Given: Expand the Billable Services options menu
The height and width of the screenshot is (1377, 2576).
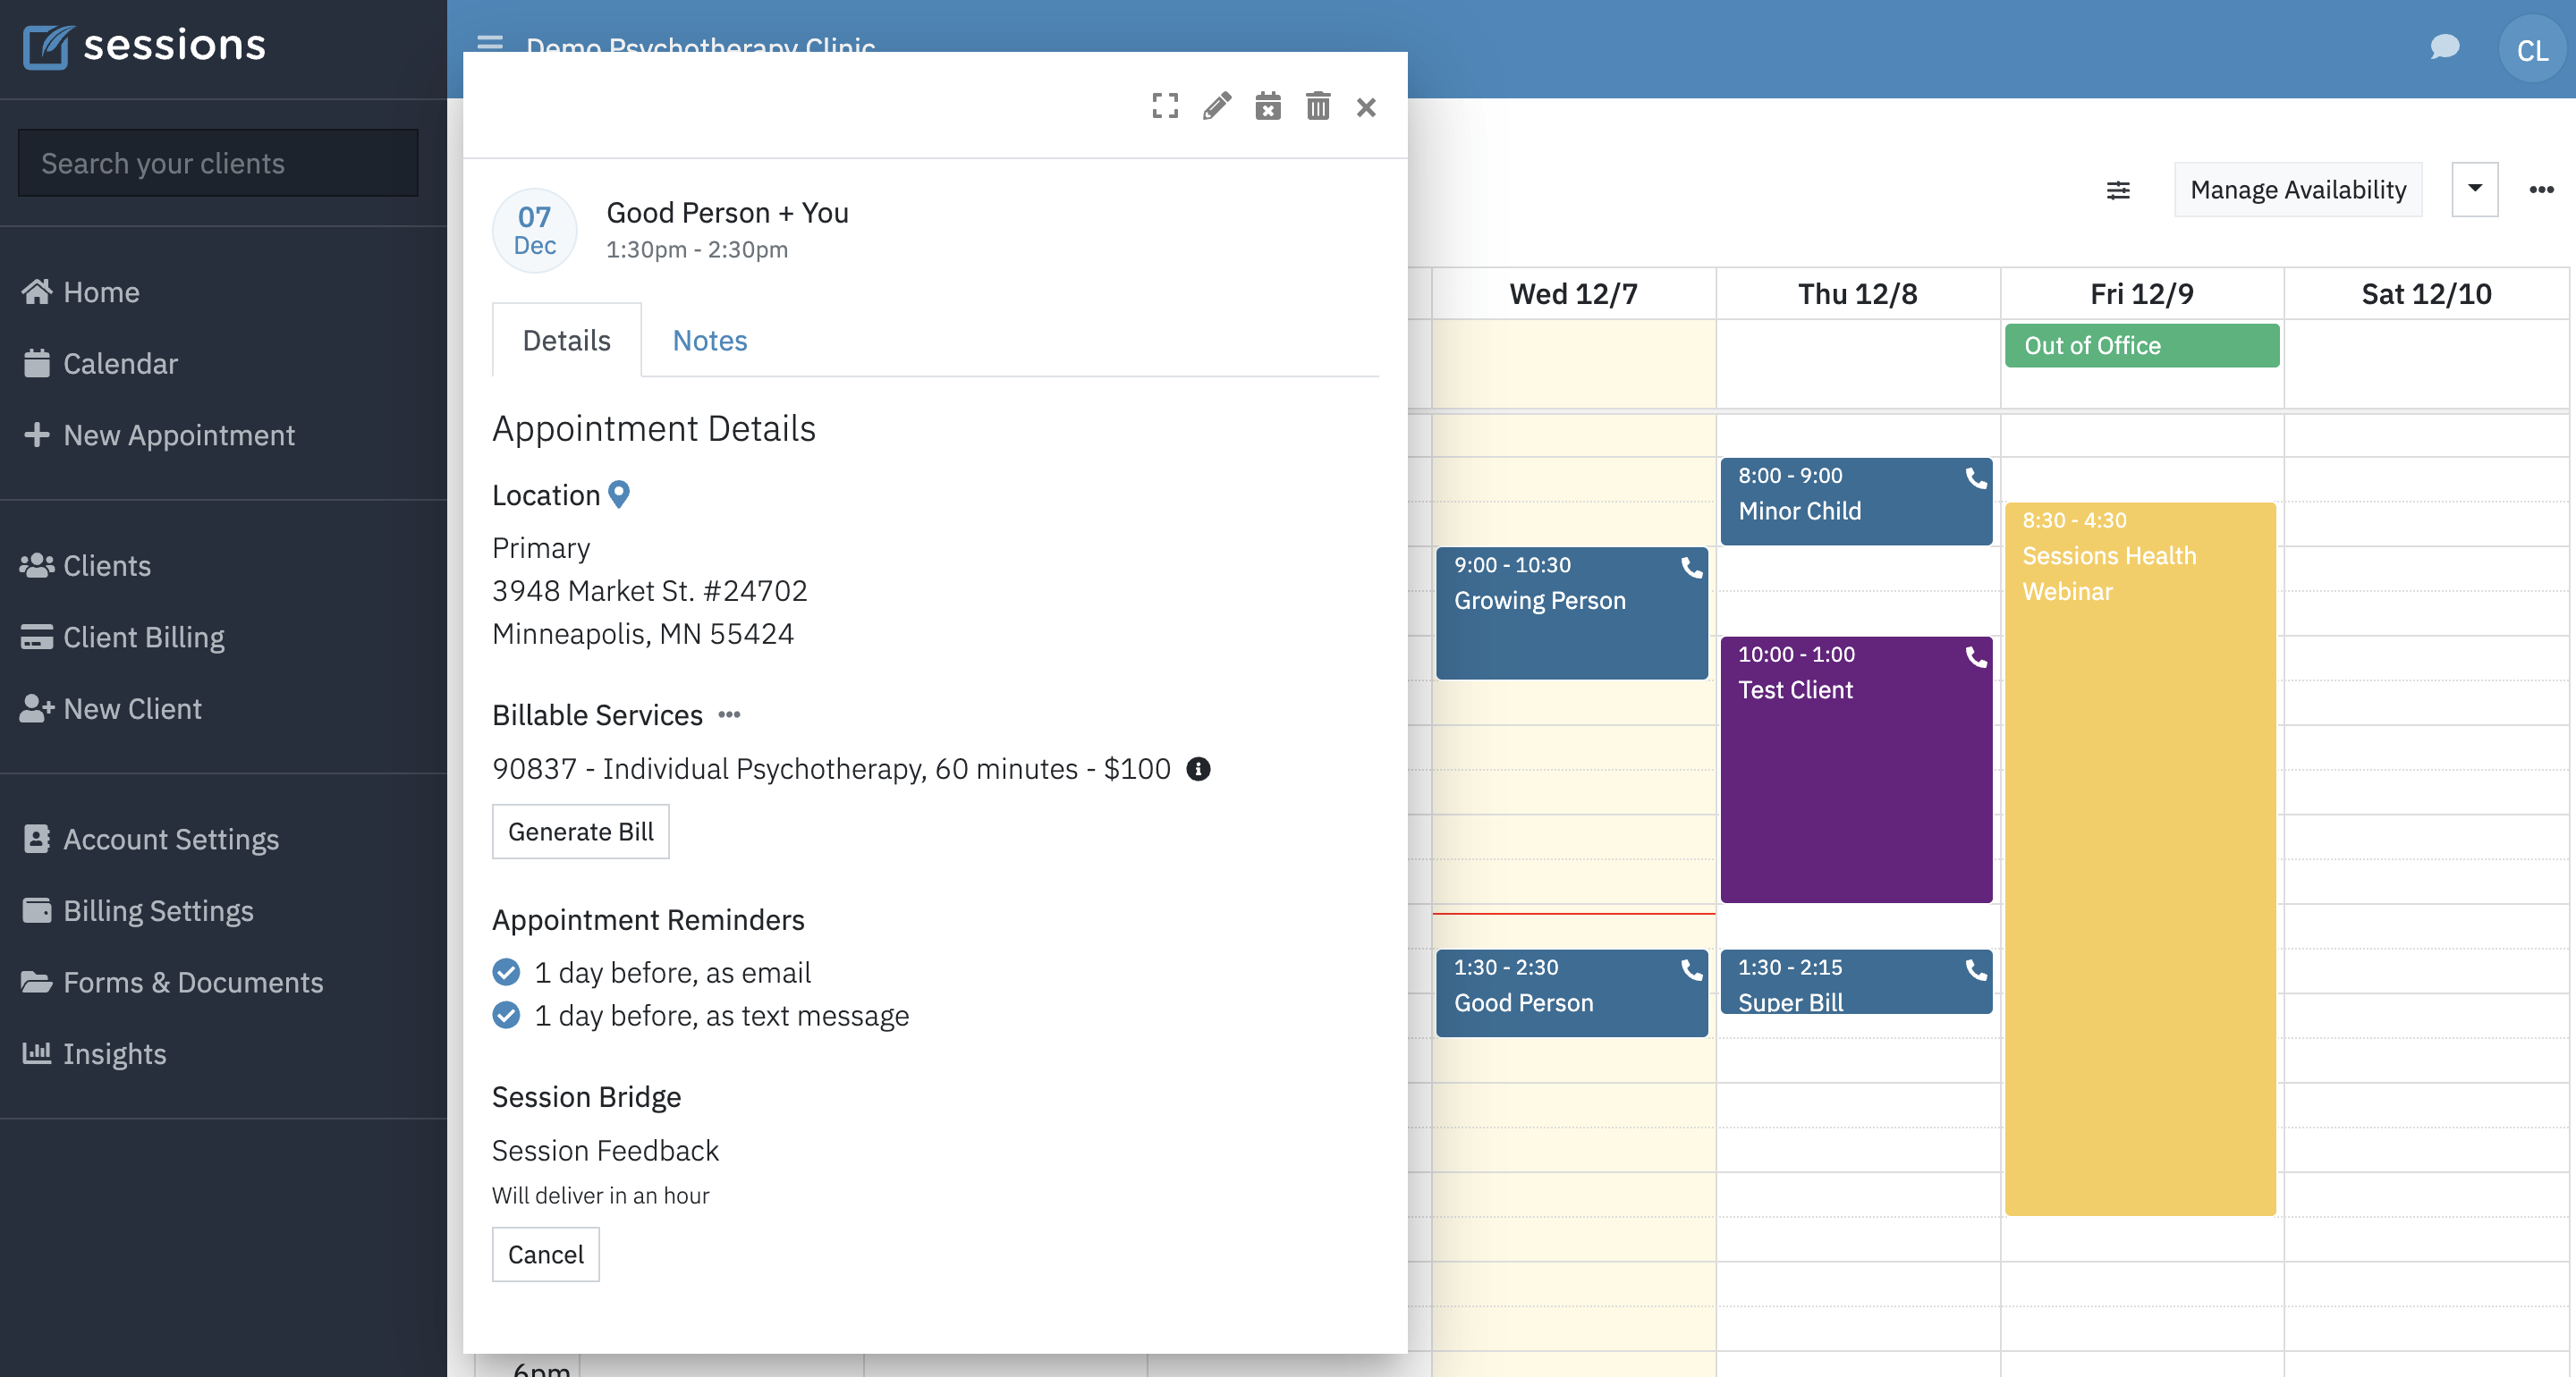Looking at the screenshot, I should tap(727, 713).
